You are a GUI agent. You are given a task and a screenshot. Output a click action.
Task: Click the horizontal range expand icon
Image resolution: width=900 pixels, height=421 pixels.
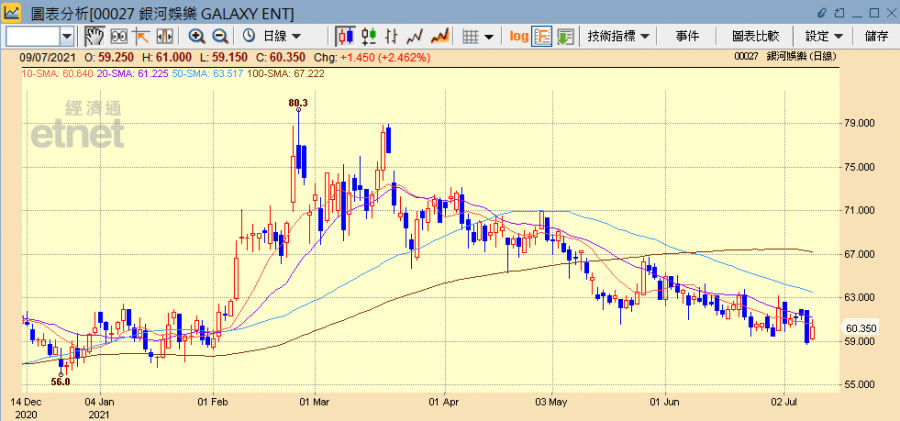pyautogui.click(x=164, y=36)
